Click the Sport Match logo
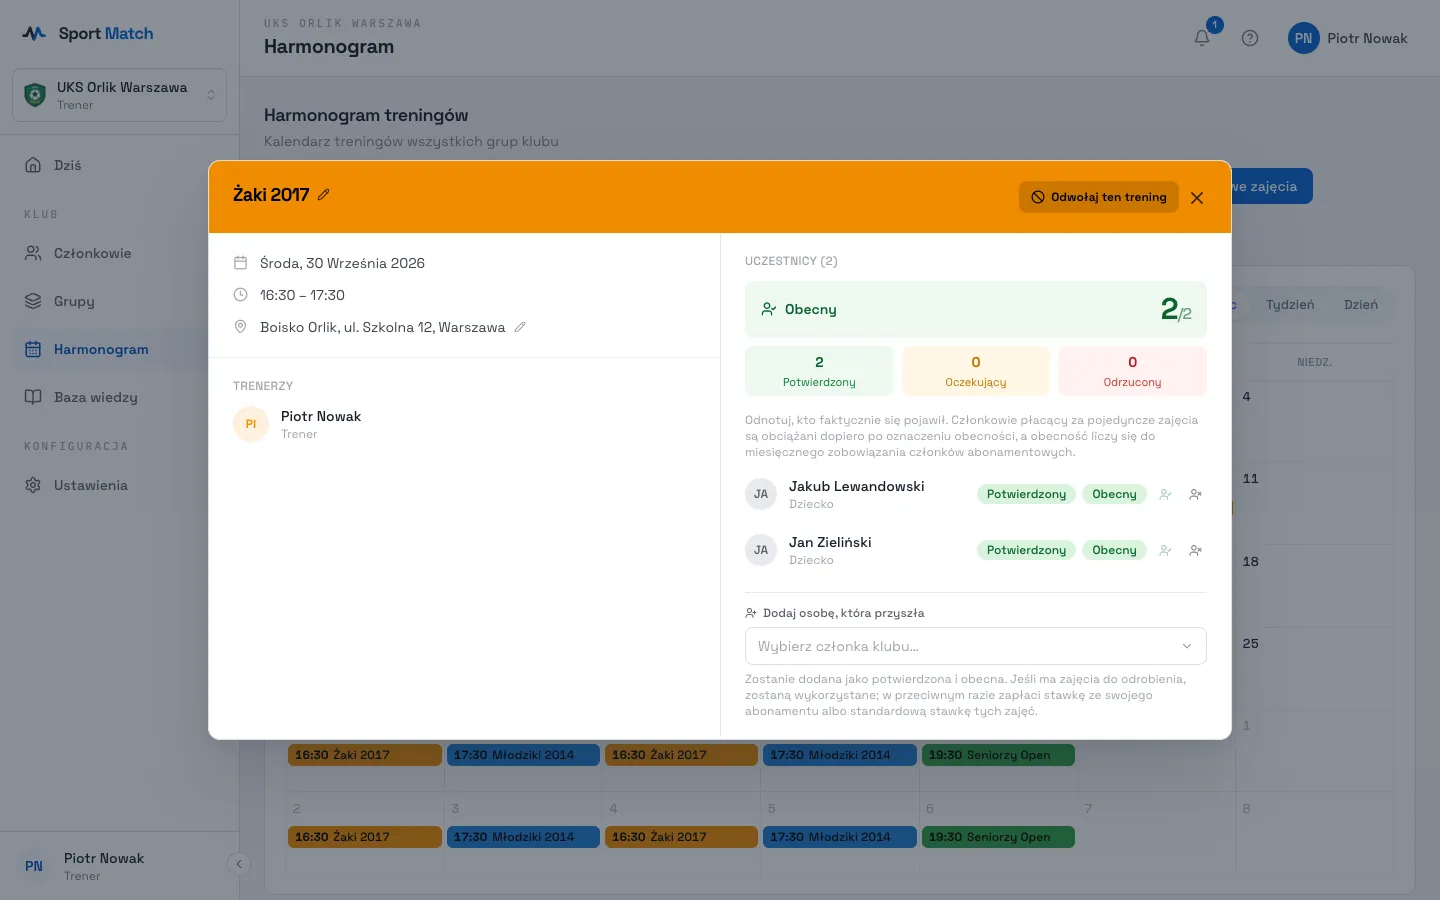Screen dimensions: 1440x900 tap(88, 33)
